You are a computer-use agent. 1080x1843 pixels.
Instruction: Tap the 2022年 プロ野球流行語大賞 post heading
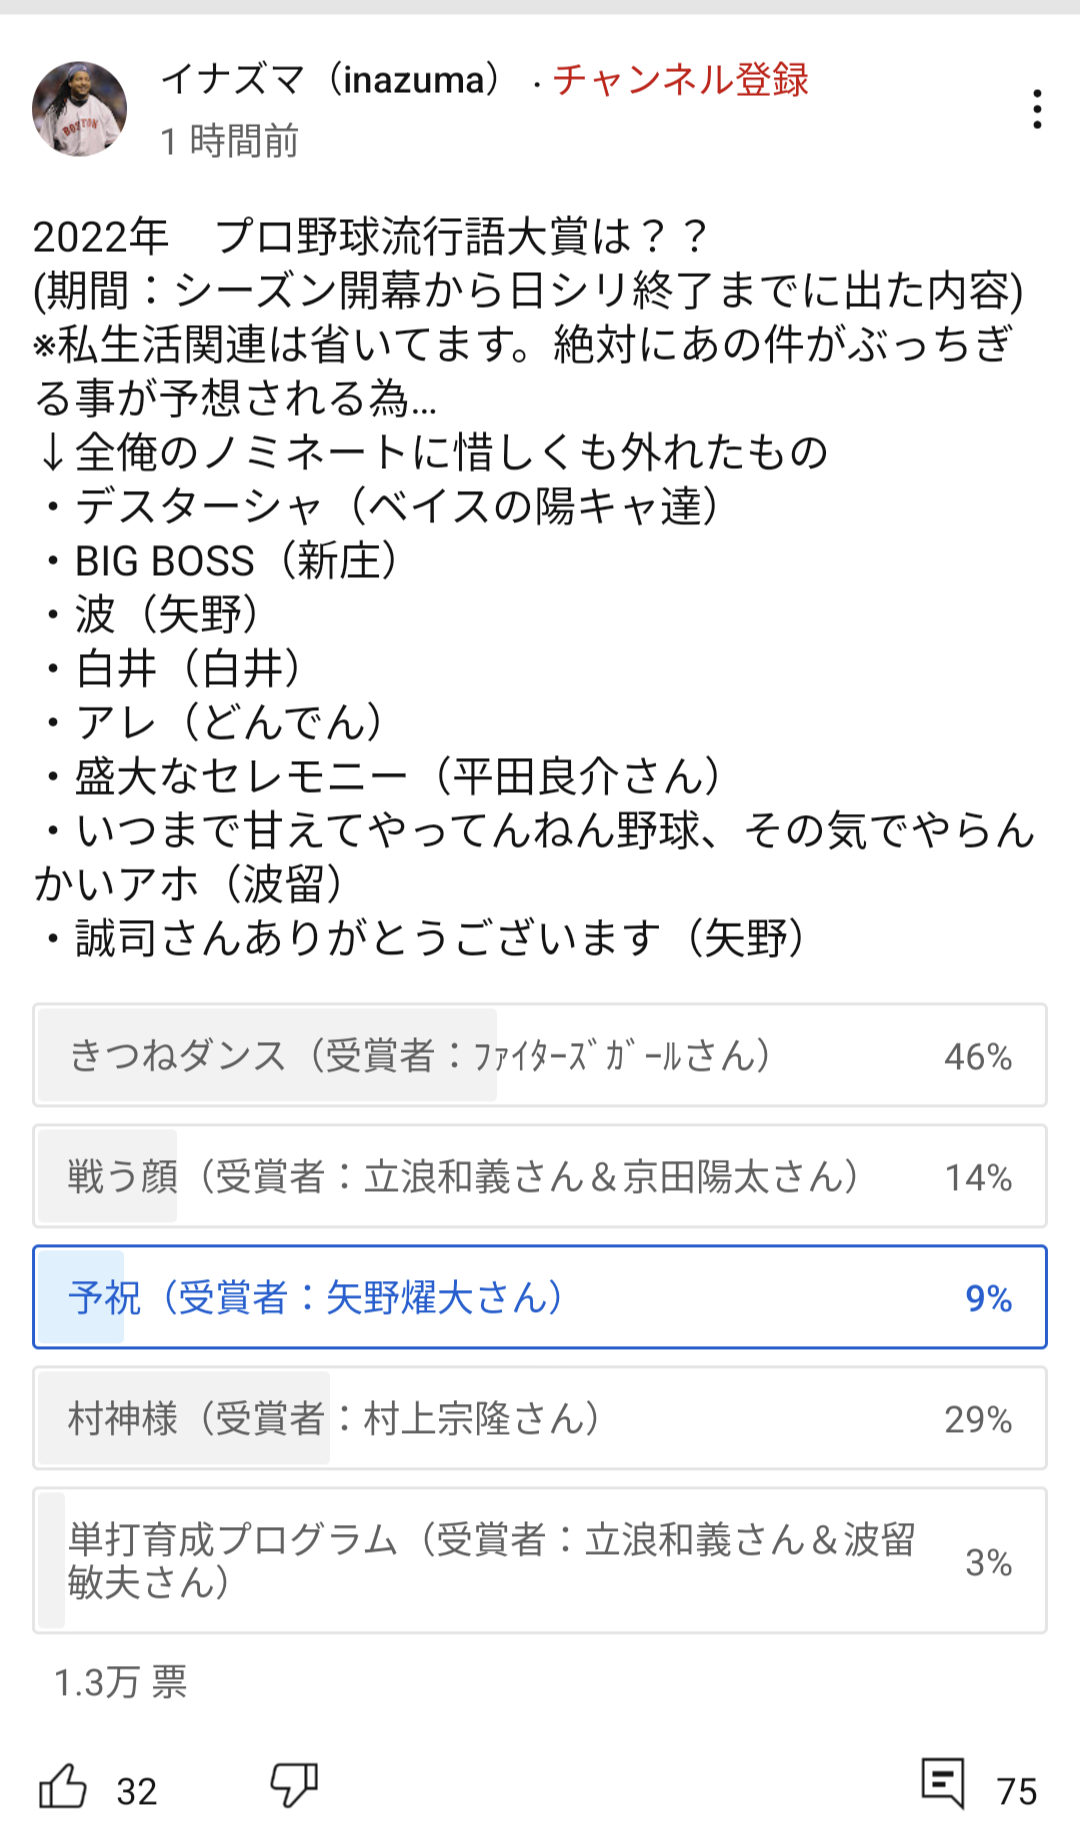click(370, 237)
